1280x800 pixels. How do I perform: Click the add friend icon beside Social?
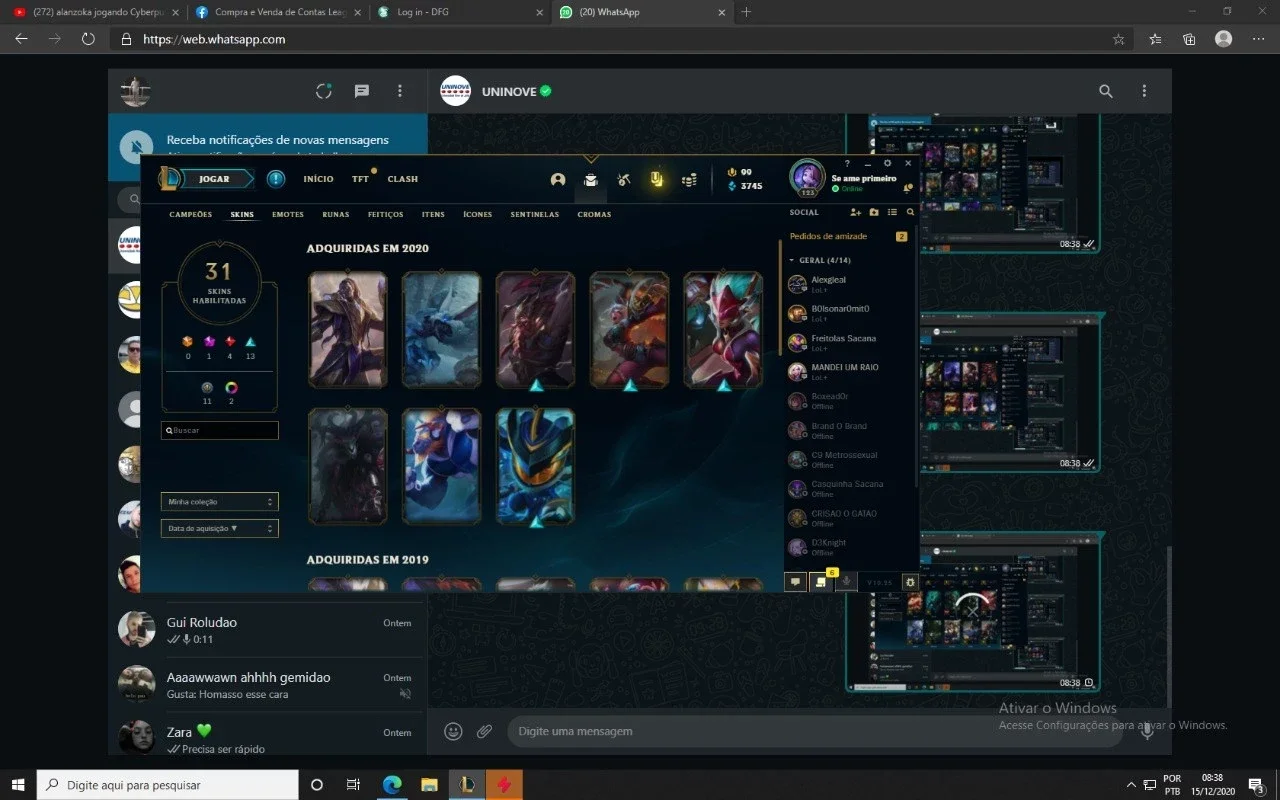click(855, 213)
